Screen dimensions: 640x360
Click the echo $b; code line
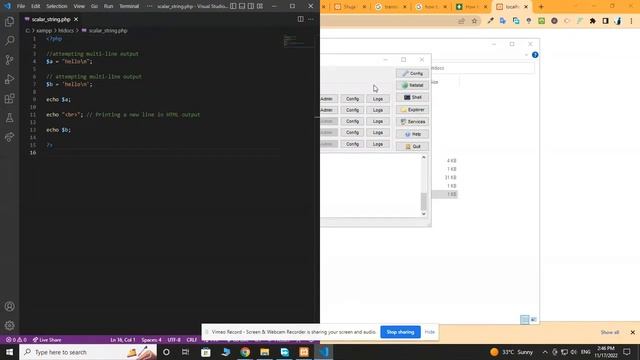[x=58, y=130]
